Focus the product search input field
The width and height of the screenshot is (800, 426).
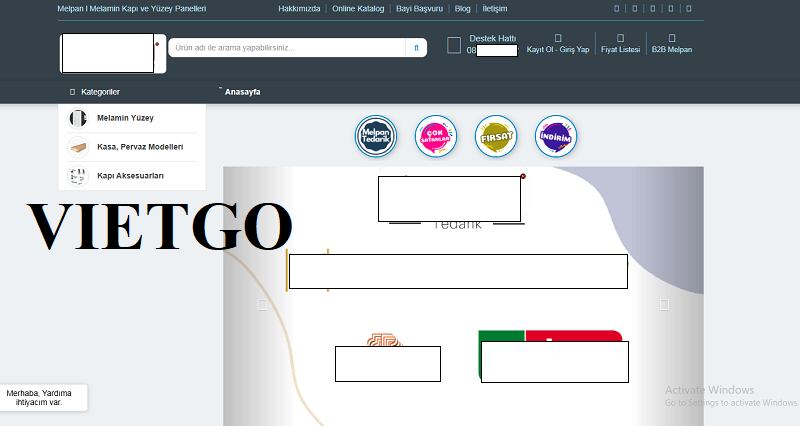pyautogui.click(x=288, y=48)
